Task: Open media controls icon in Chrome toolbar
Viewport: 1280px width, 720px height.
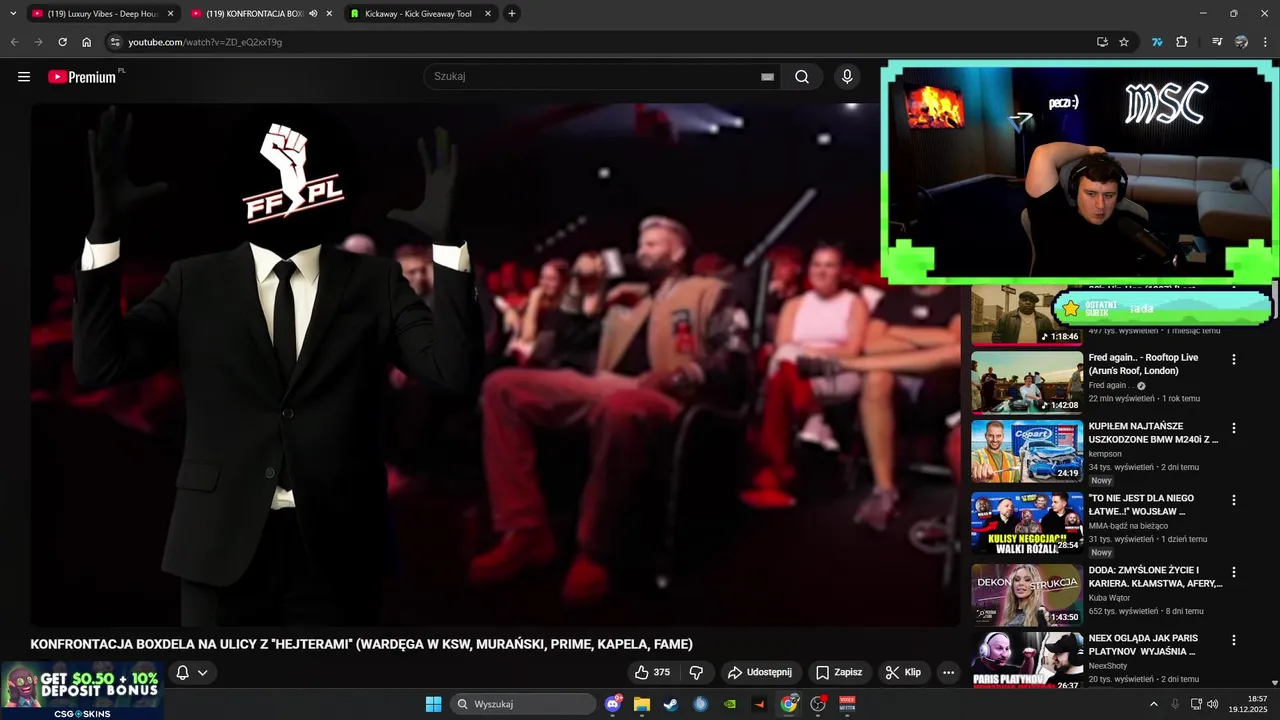Action: (x=1217, y=42)
